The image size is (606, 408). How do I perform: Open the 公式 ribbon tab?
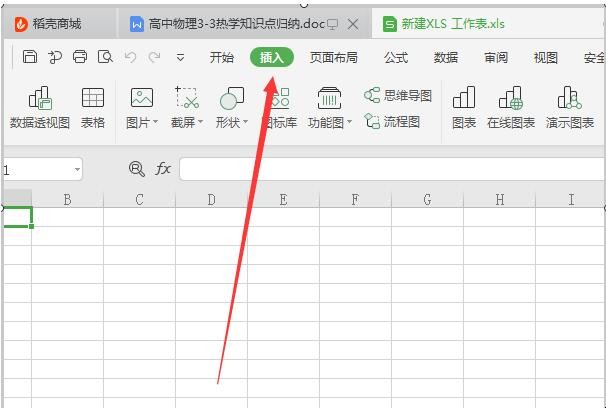click(396, 58)
